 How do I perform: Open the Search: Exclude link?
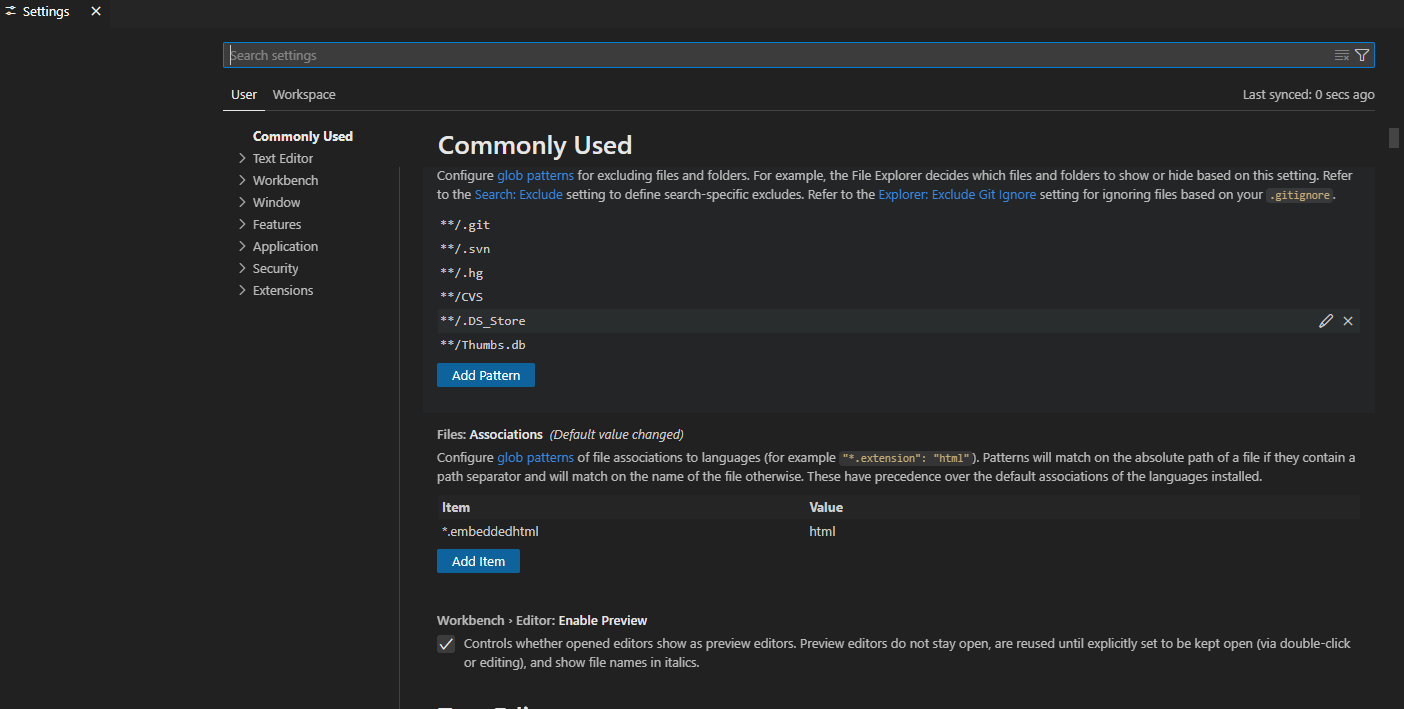click(518, 195)
